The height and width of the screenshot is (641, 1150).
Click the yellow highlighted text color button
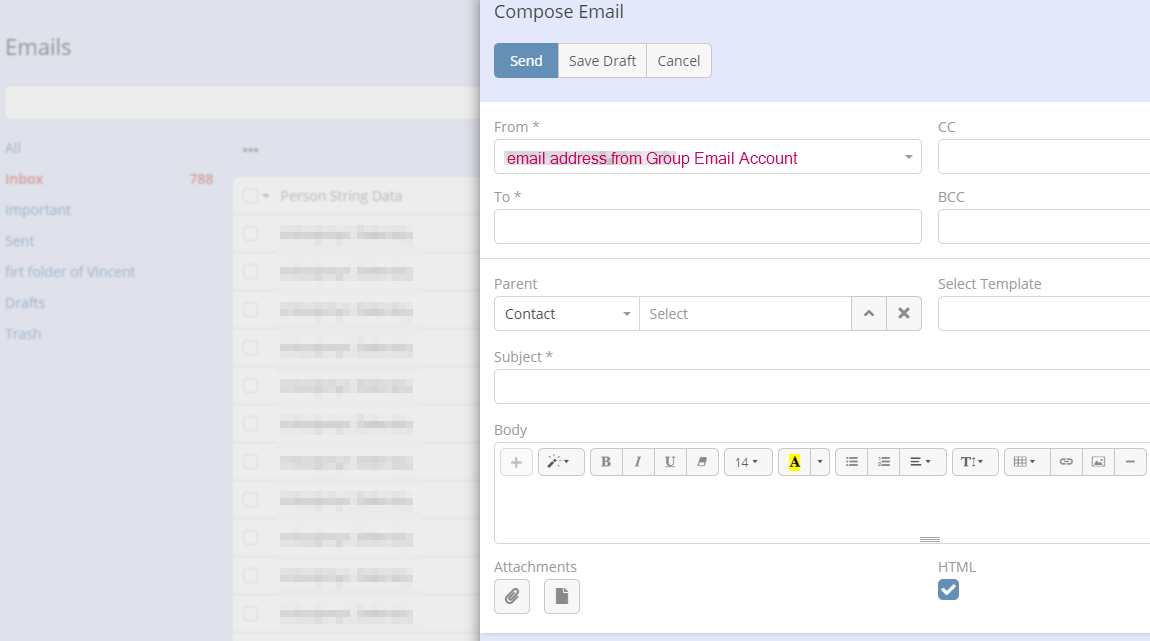(x=794, y=462)
